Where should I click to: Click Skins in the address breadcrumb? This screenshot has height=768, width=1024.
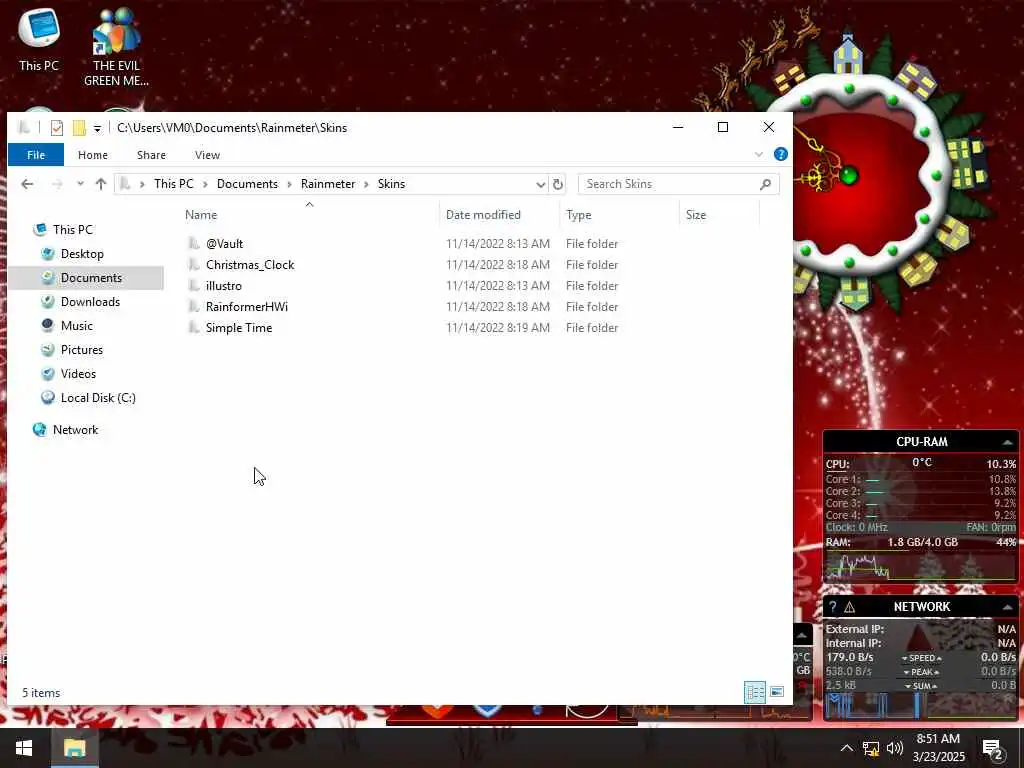tap(391, 184)
